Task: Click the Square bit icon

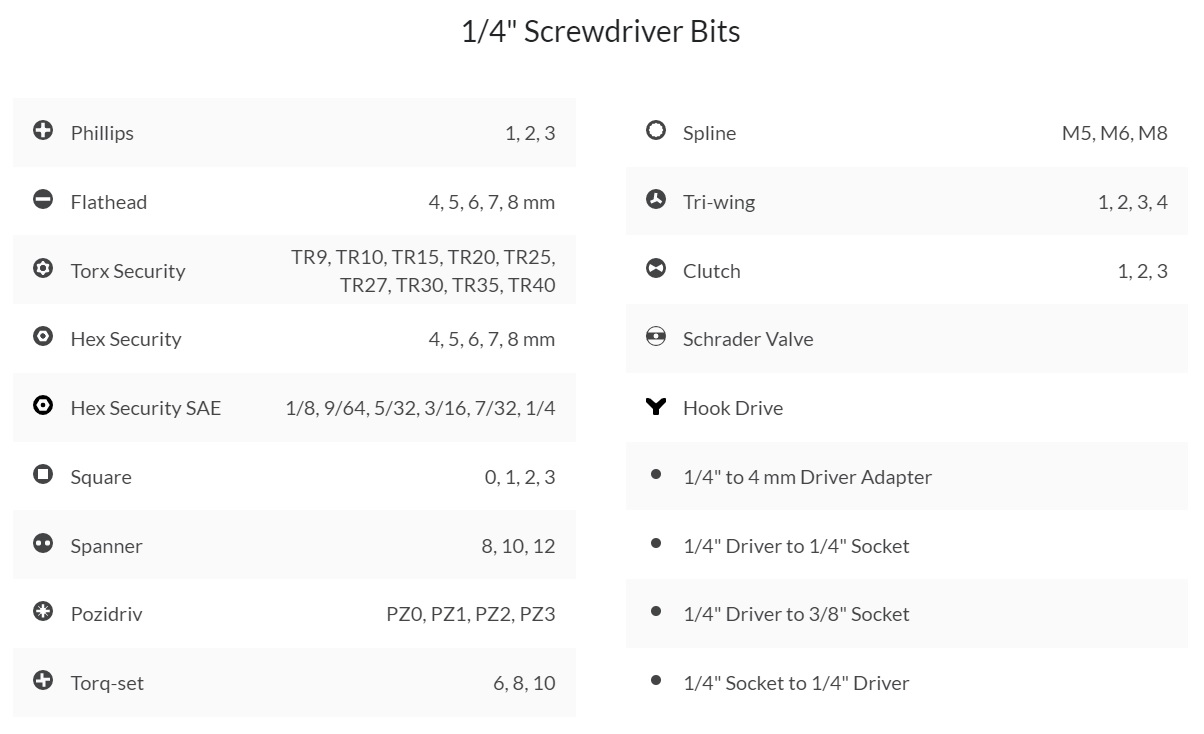Action: click(x=43, y=474)
